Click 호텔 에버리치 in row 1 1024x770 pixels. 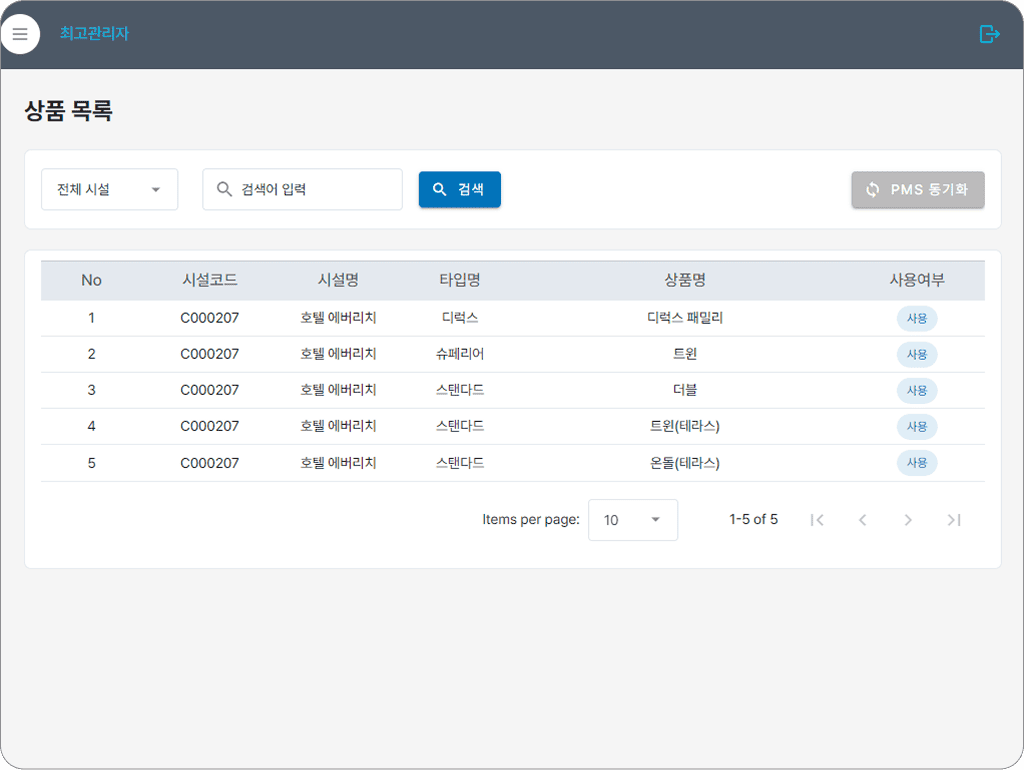coord(338,318)
